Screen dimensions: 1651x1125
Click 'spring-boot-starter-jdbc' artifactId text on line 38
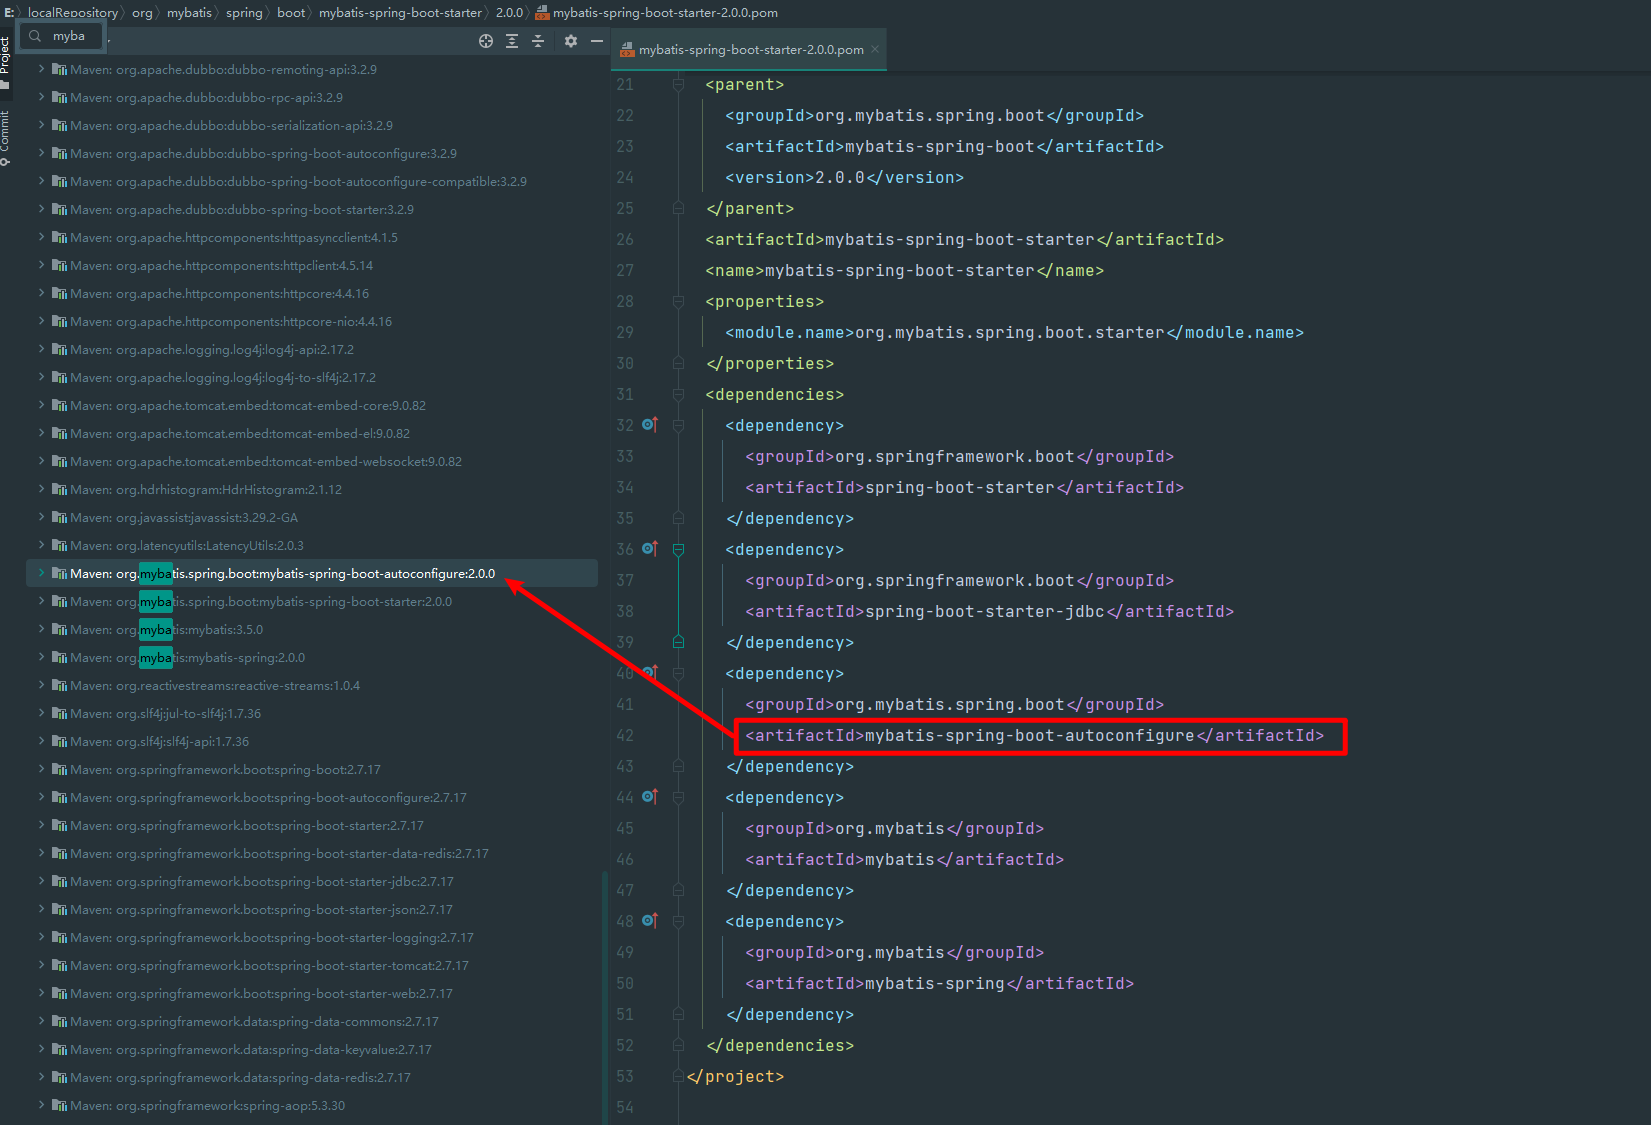(984, 612)
